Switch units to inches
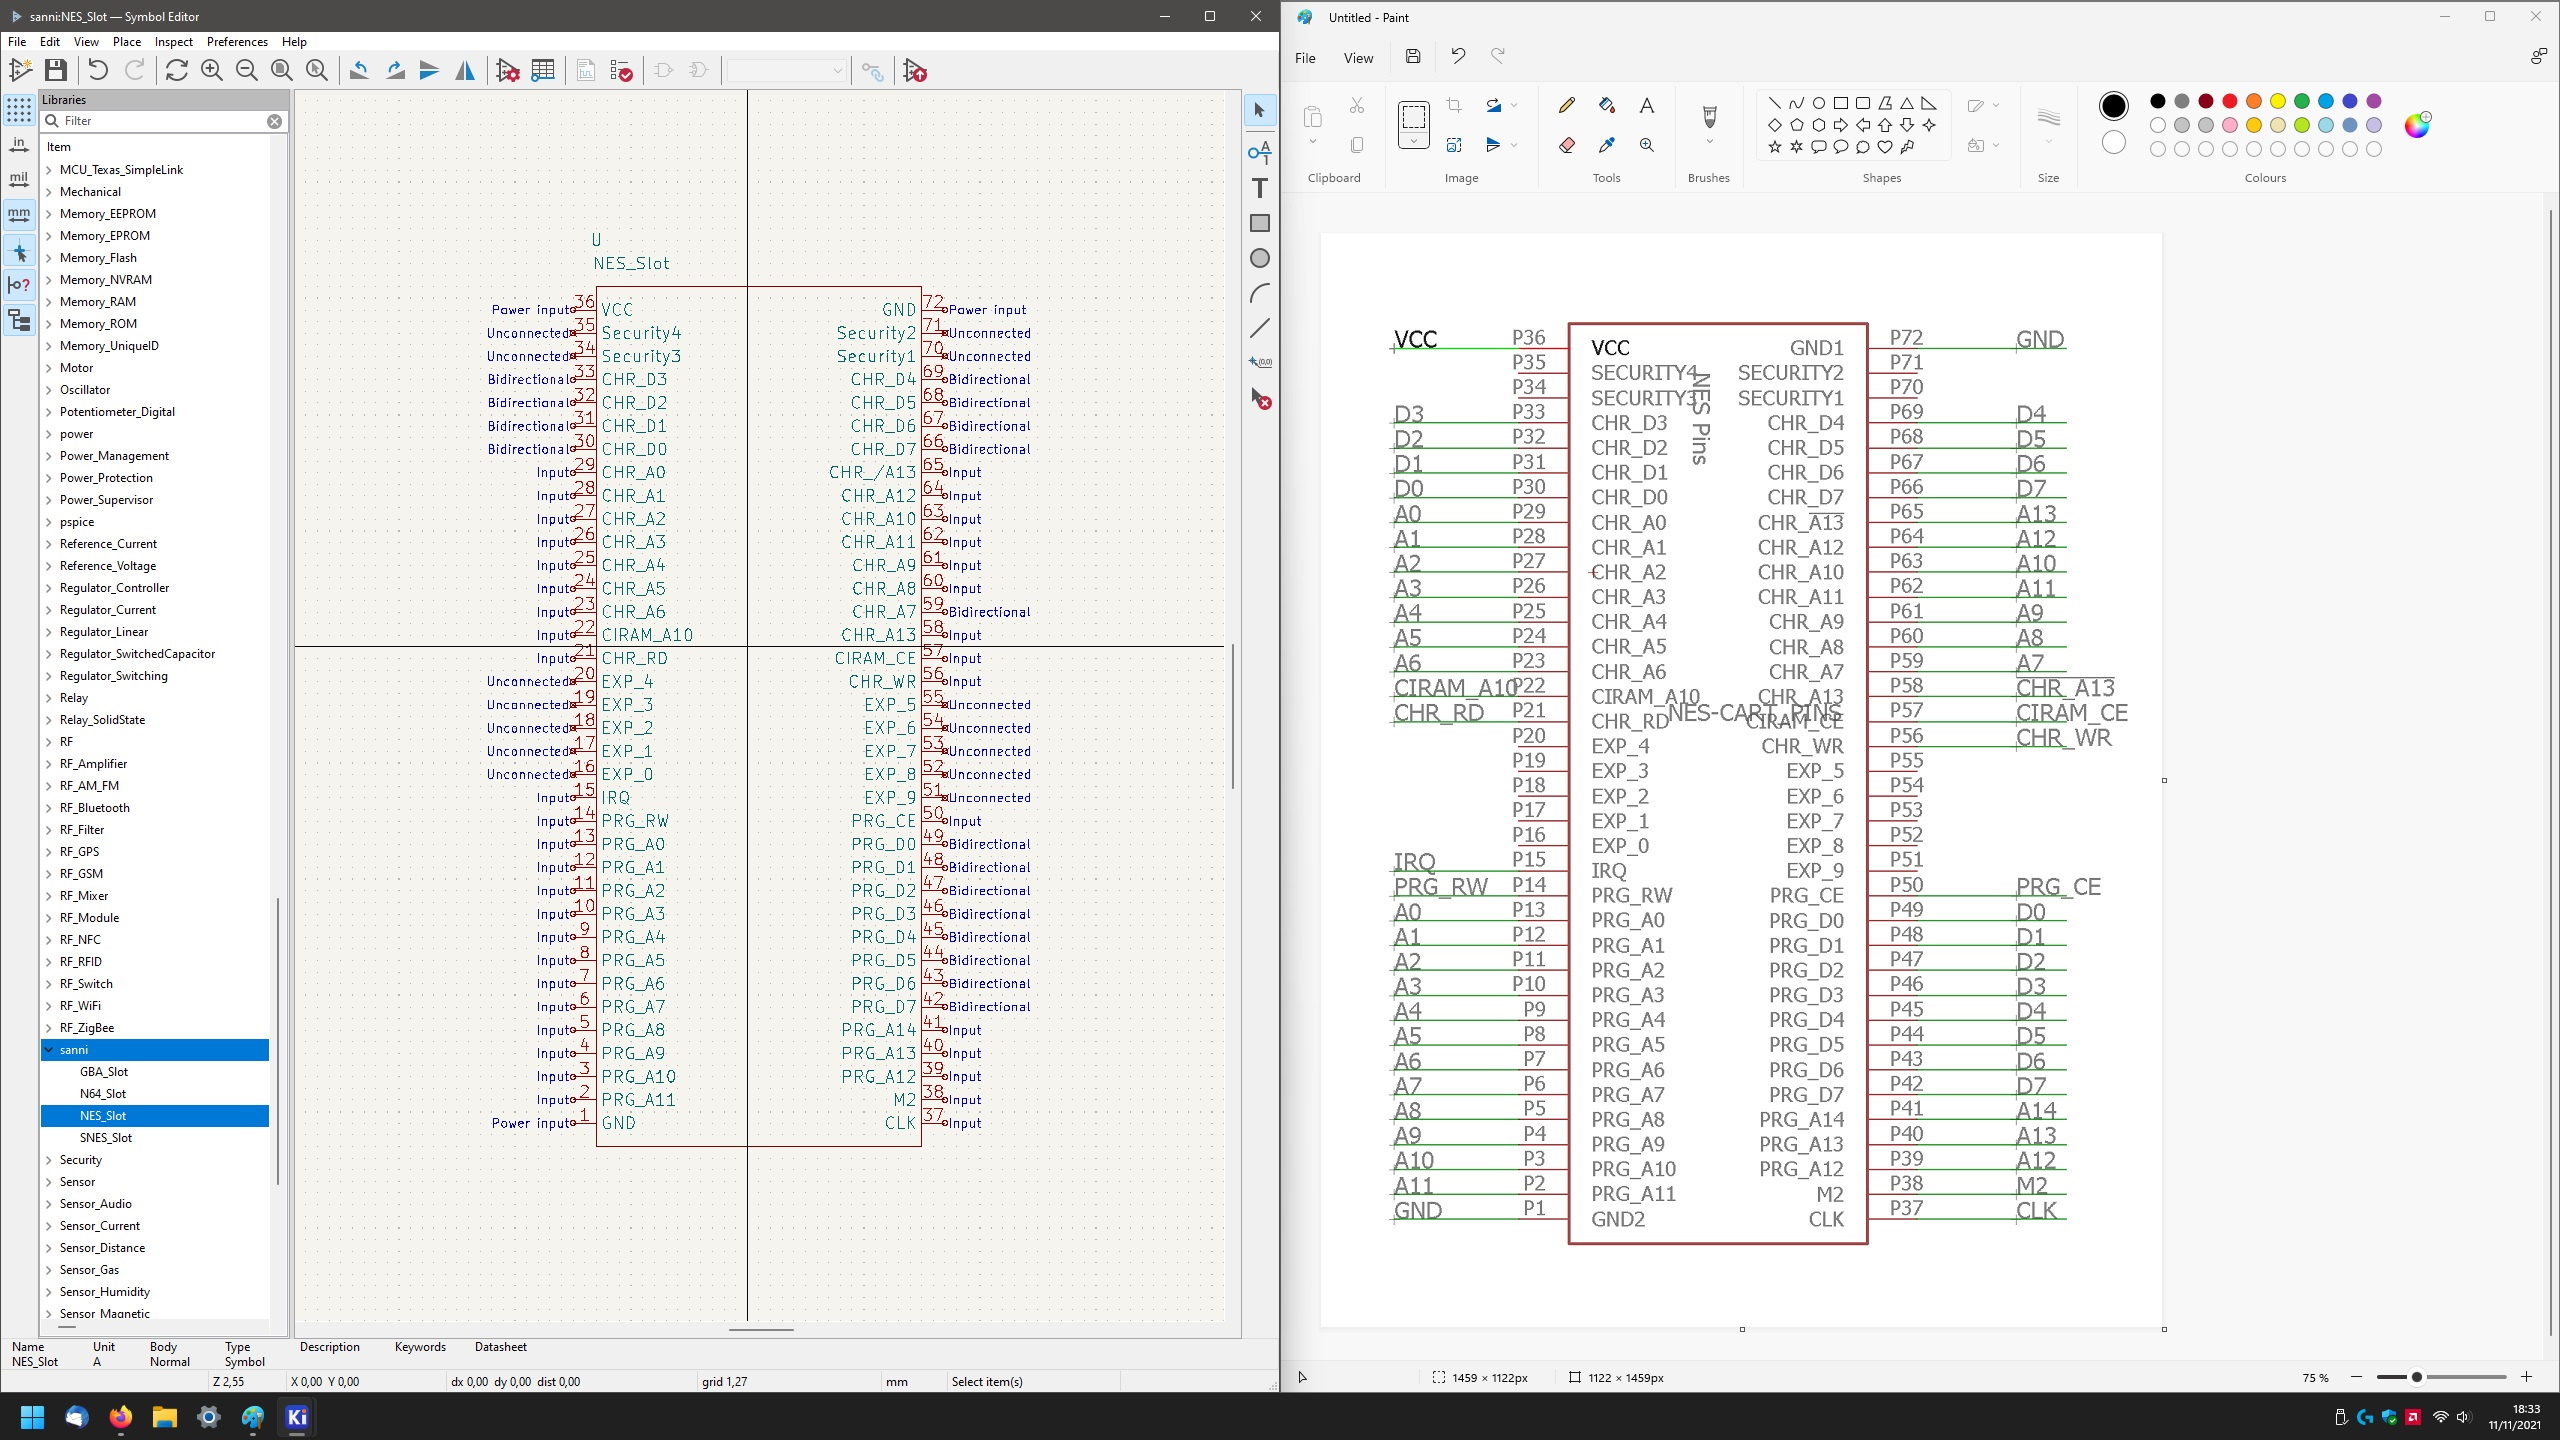 (x=19, y=145)
